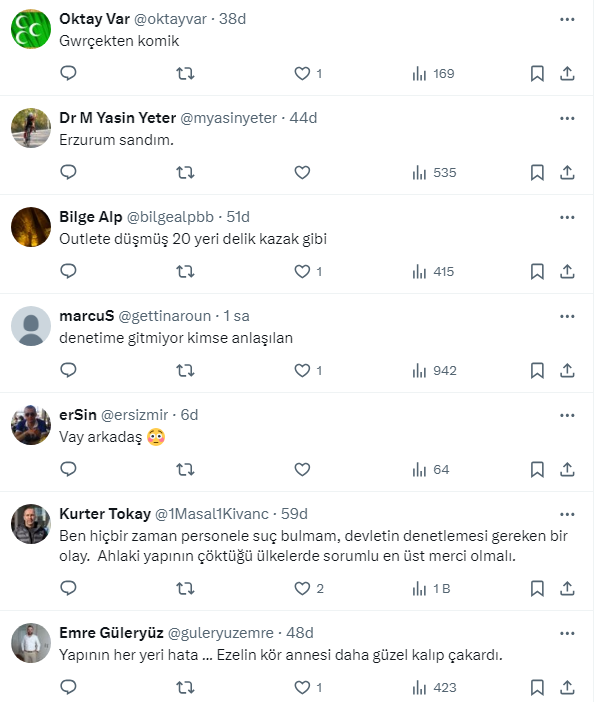Open more options menu on Kurter Tokay's tweet
Image resolution: width=604 pixels, height=702 pixels.
coord(567,513)
